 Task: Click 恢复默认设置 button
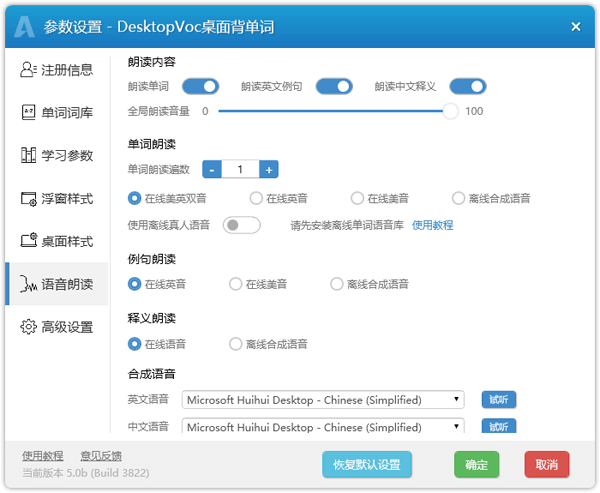tap(367, 465)
